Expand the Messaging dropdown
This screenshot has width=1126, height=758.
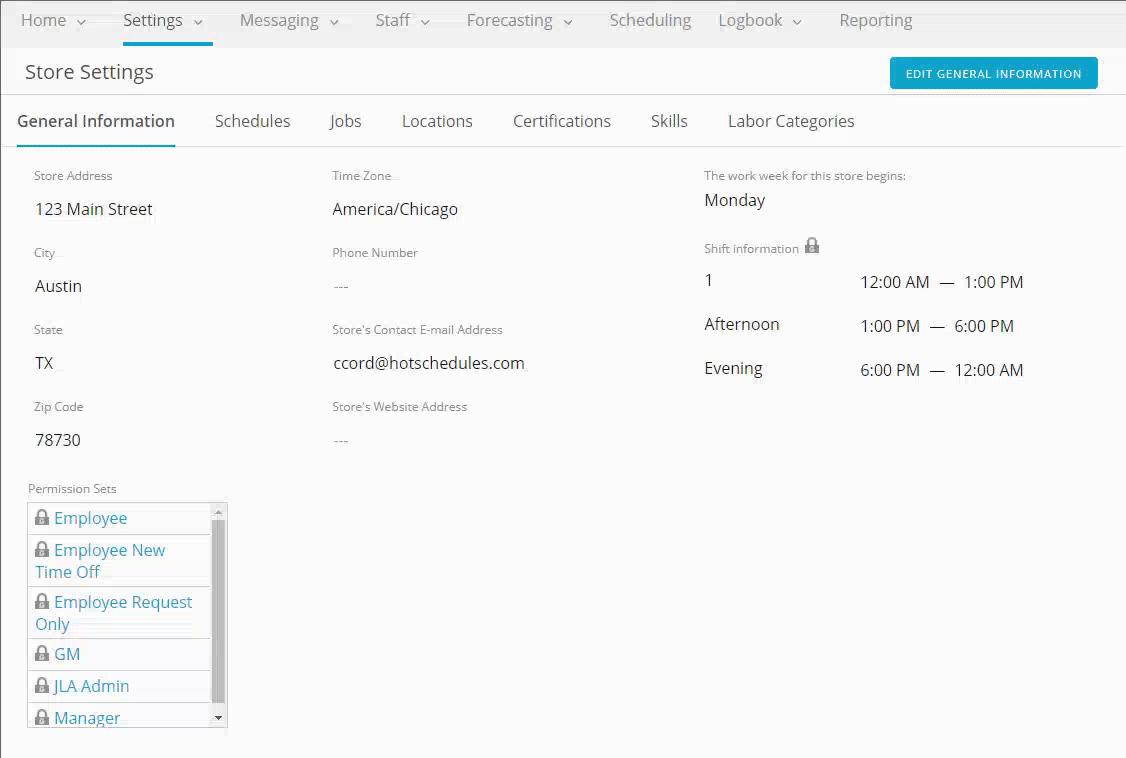point(333,20)
